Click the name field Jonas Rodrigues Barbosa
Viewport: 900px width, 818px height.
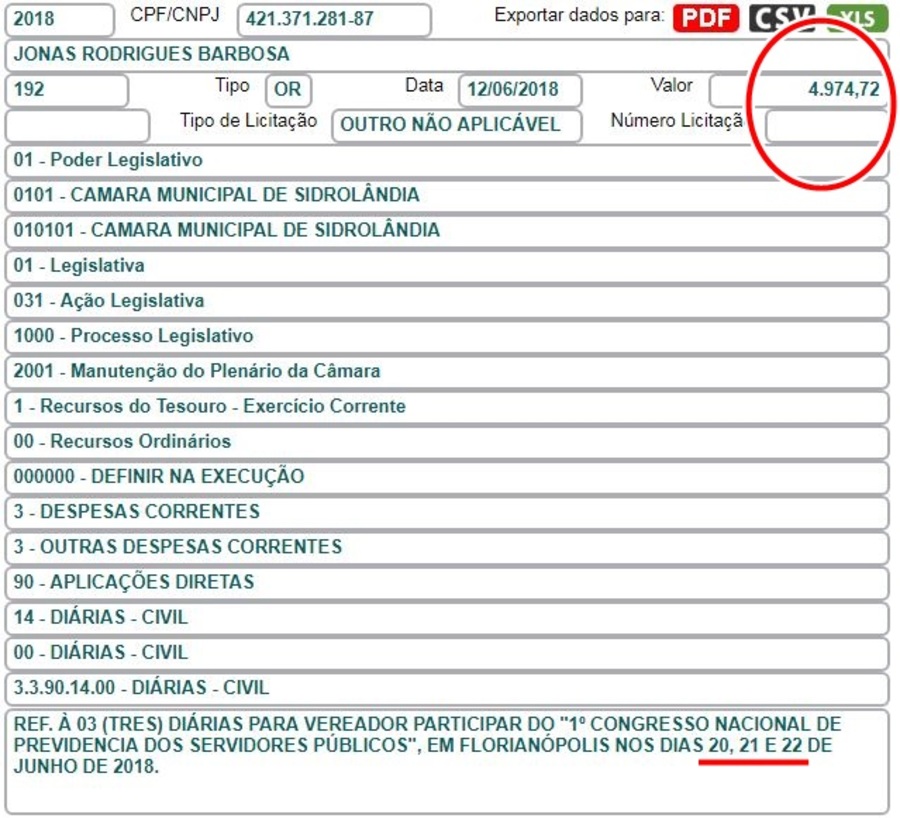tap(445, 54)
